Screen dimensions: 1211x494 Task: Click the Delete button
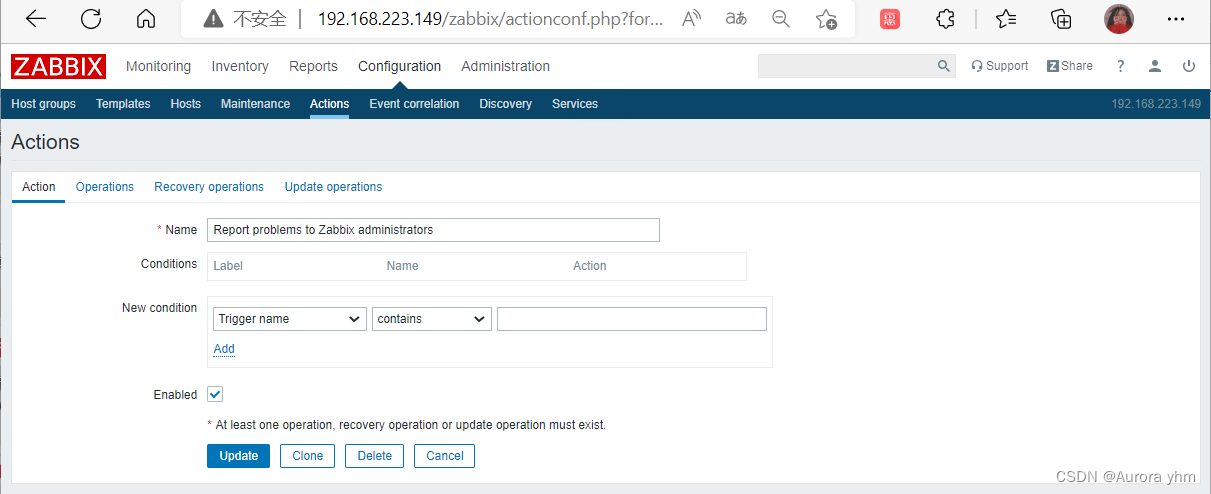(x=375, y=456)
